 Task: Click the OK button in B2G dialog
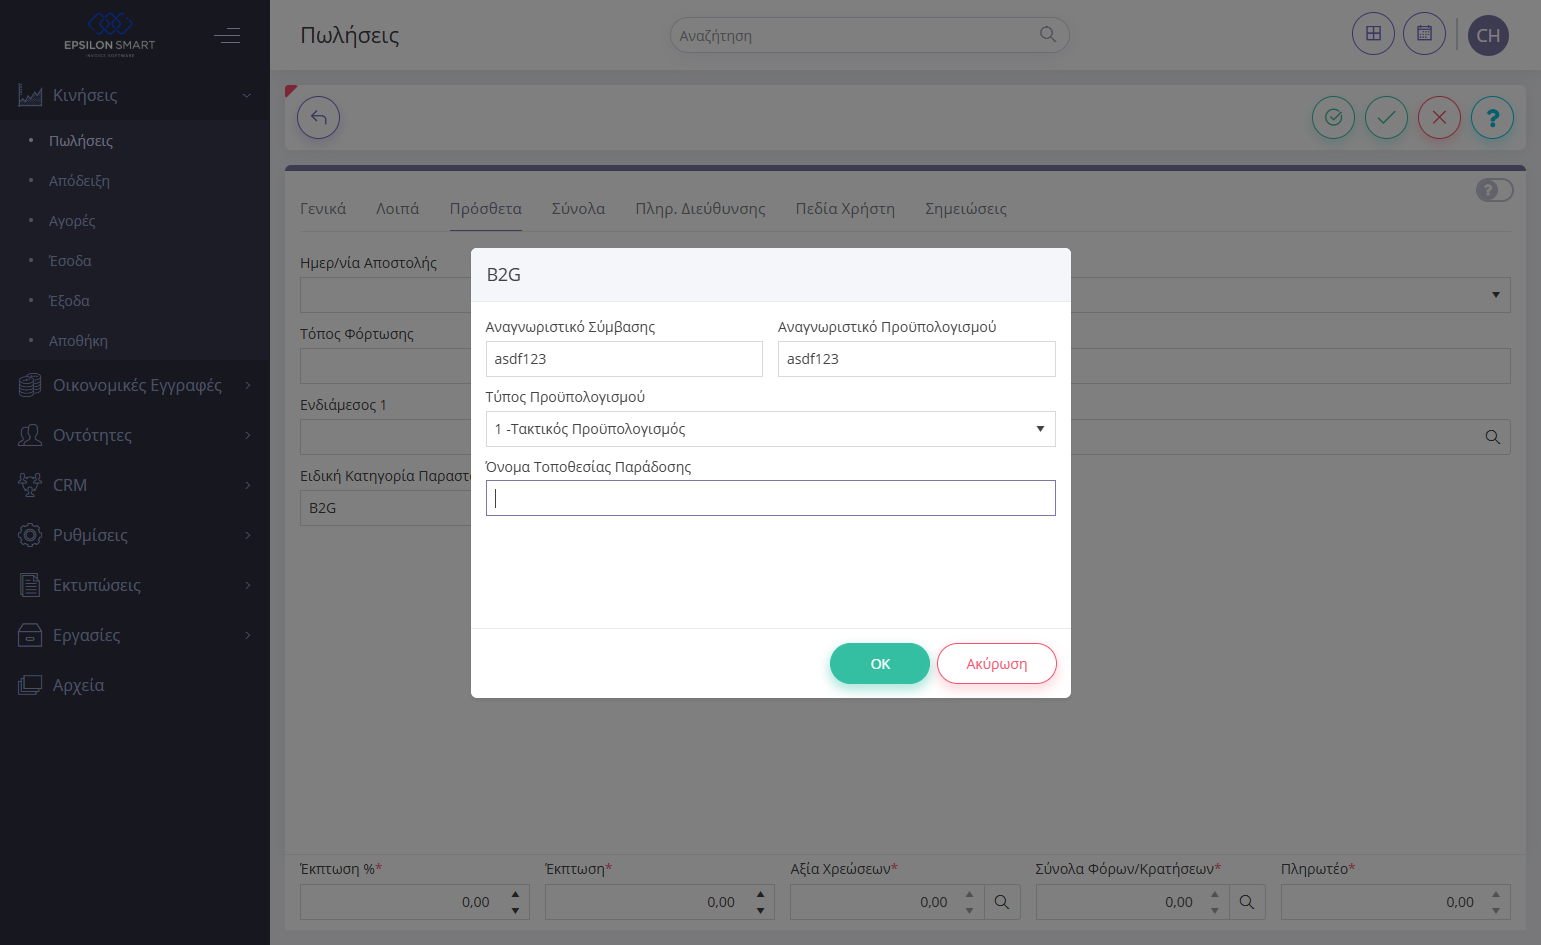(880, 664)
